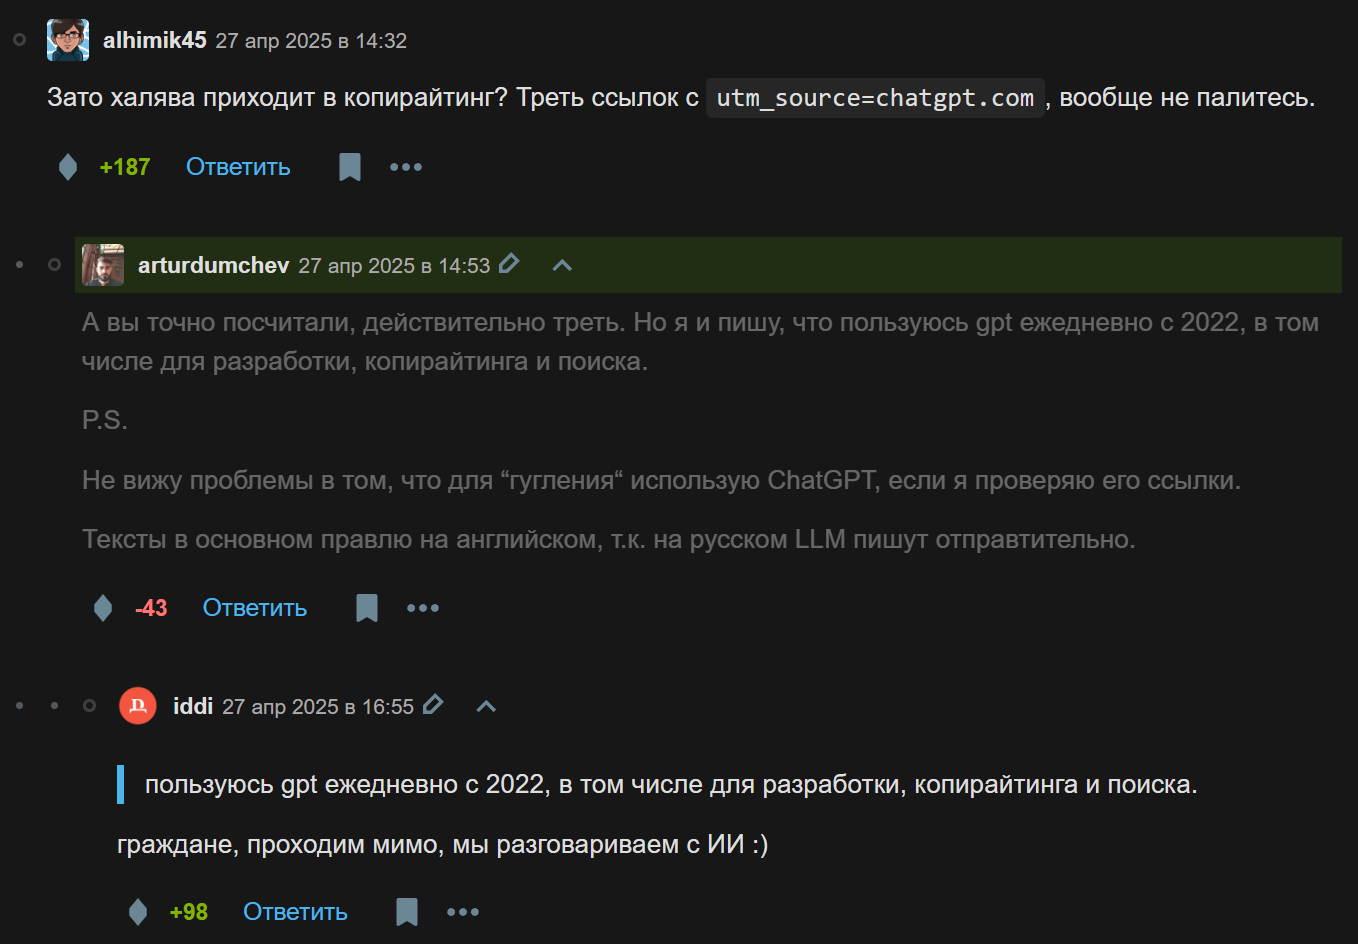Toggle the thread circle next to arturdumchev's comment

55,265
